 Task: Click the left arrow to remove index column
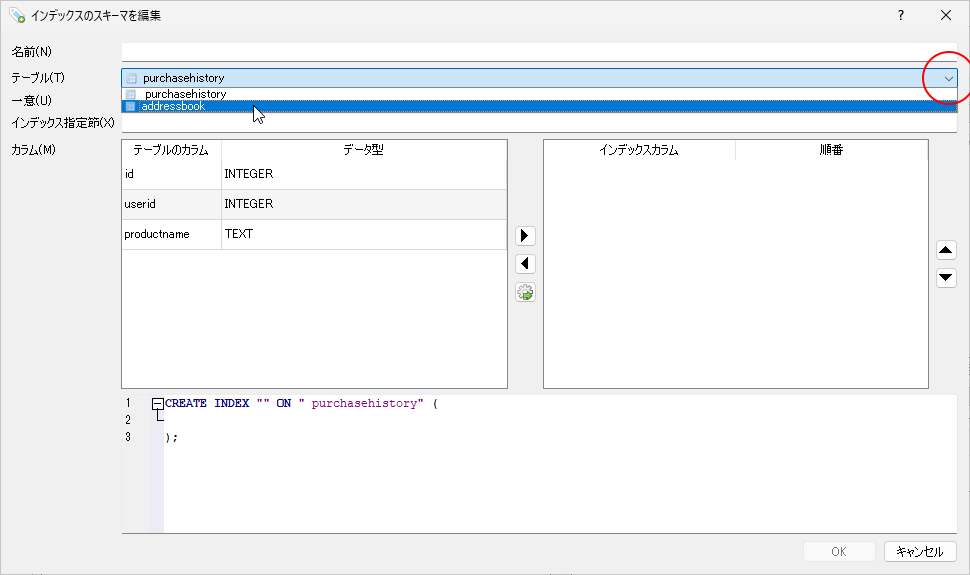pos(525,264)
